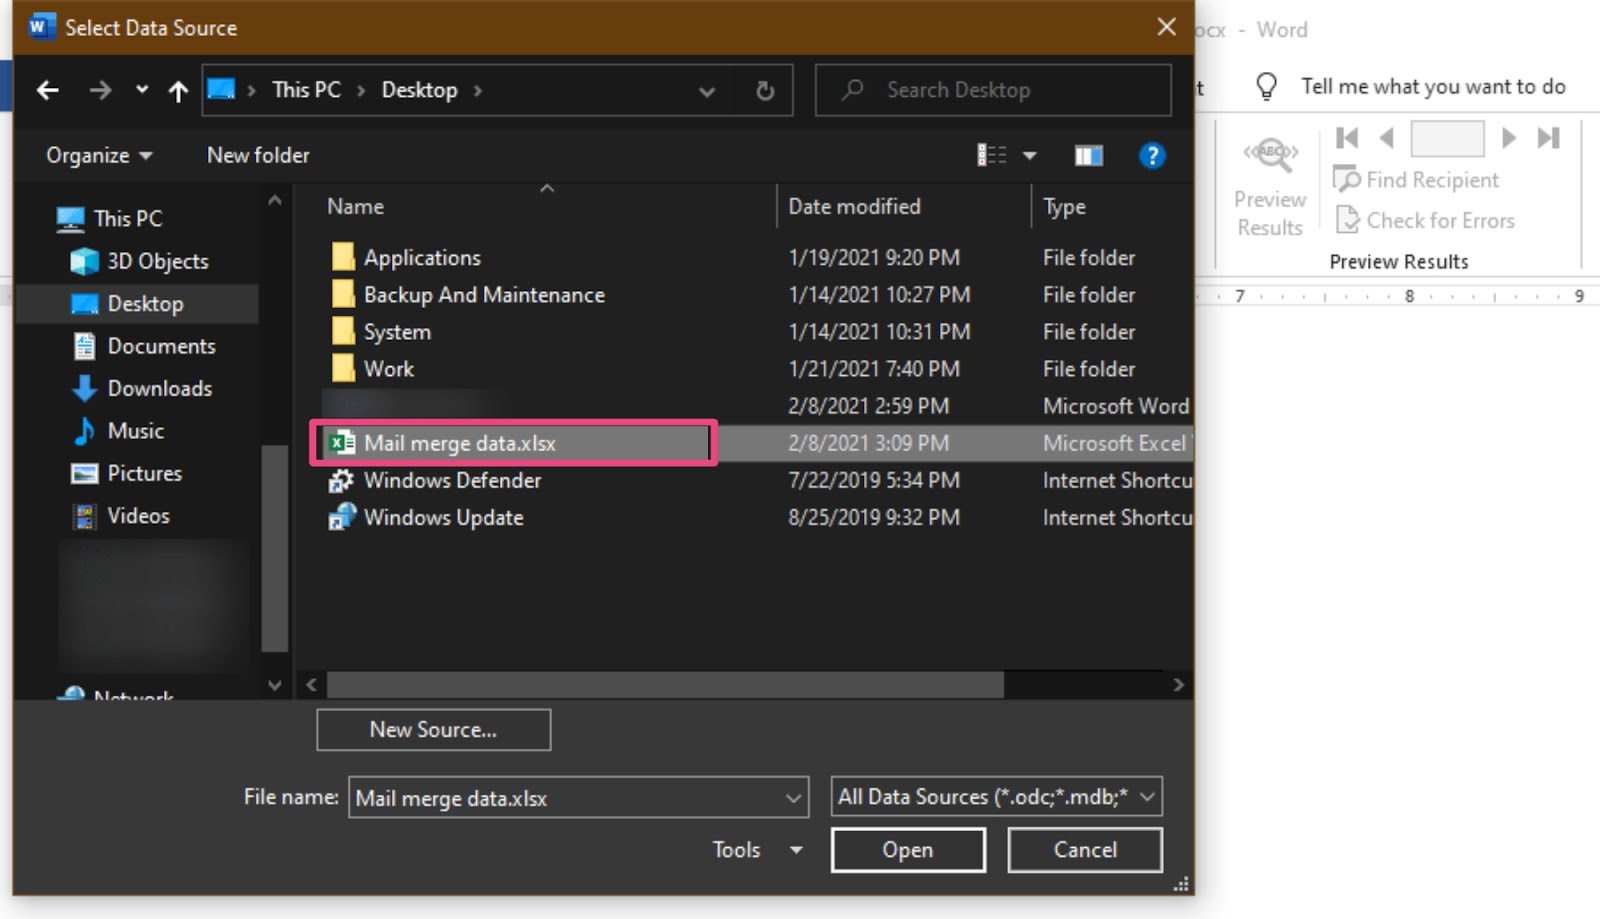1600x919 pixels.
Task: Open Downloads in the sidebar
Action: (159, 388)
